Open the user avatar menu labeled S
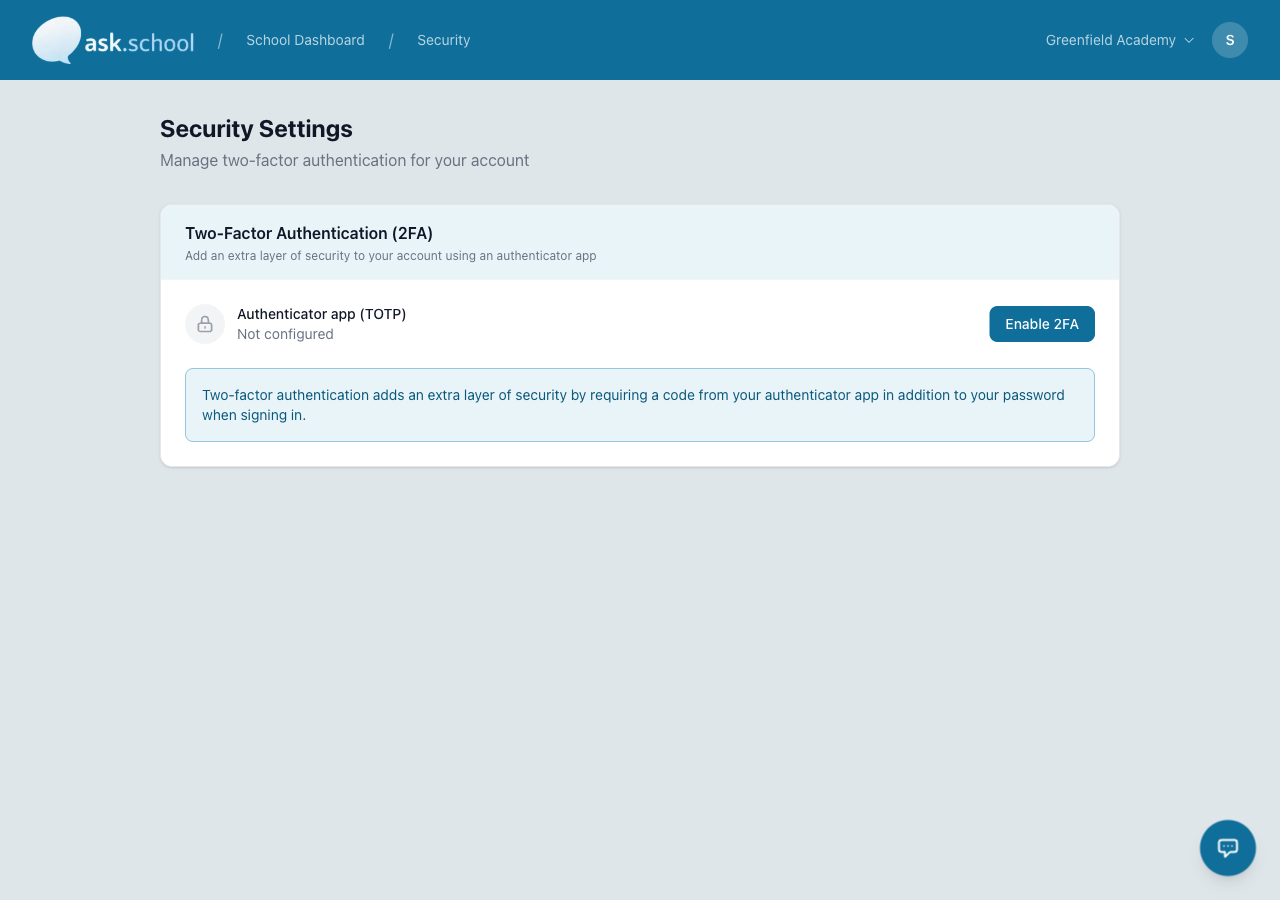The height and width of the screenshot is (900, 1280). click(1230, 40)
